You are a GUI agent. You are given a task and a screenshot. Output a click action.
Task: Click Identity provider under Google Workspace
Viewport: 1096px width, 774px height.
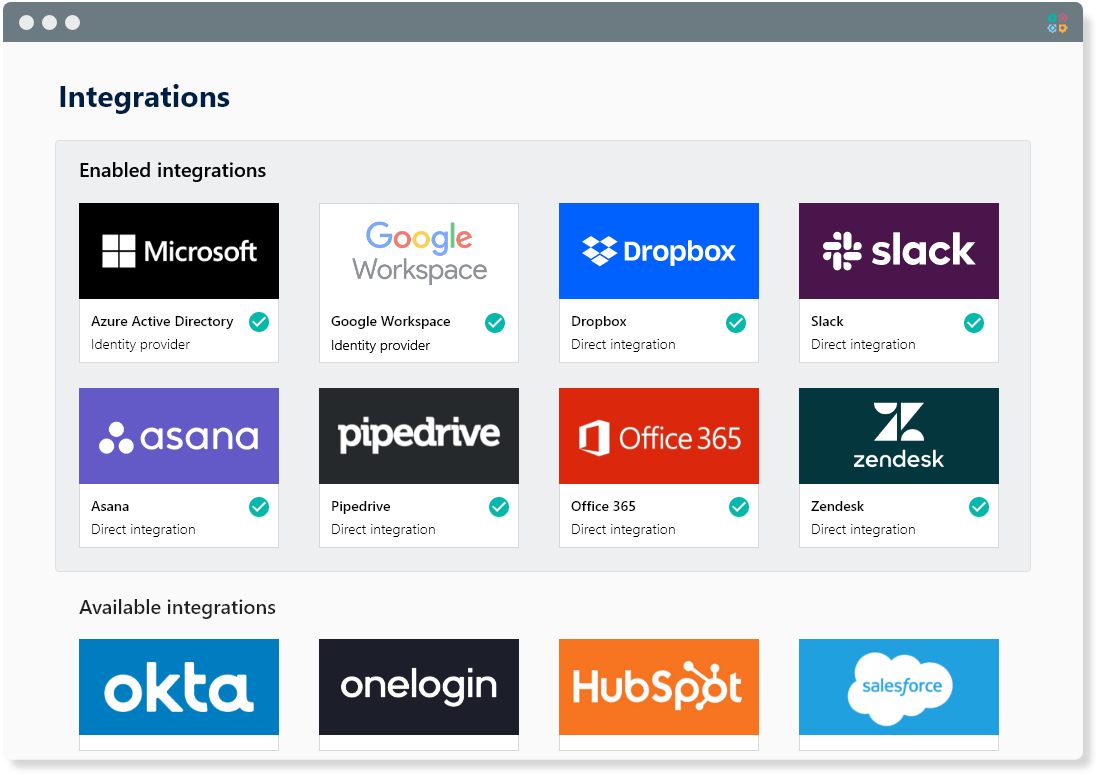pos(380,345)
